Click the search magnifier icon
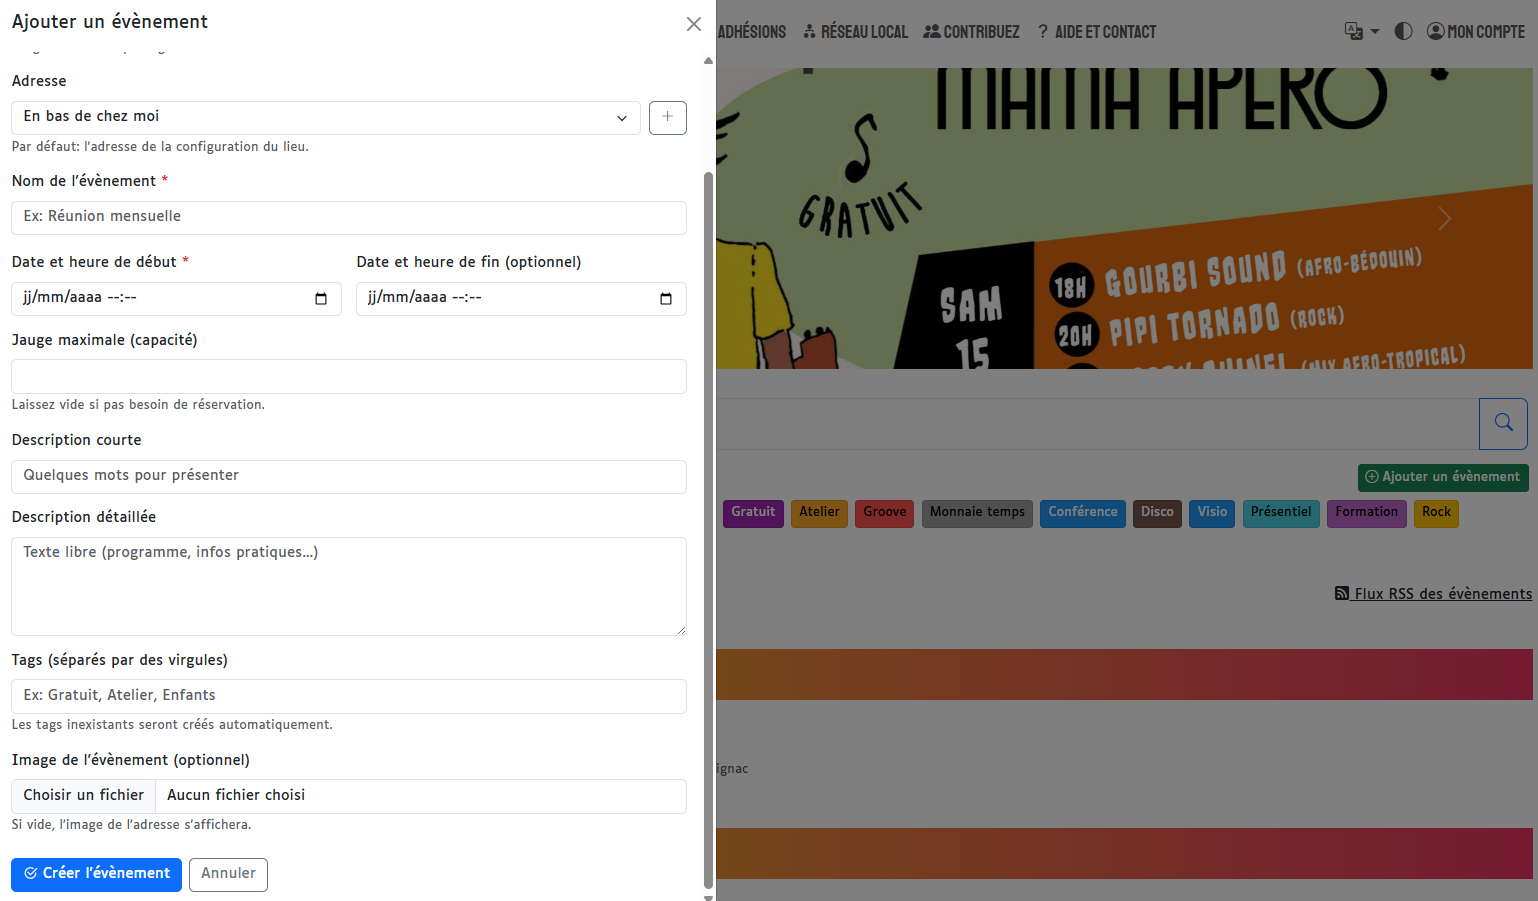The width and height of the screenshot is (1538, 901). coord(1502,423)
